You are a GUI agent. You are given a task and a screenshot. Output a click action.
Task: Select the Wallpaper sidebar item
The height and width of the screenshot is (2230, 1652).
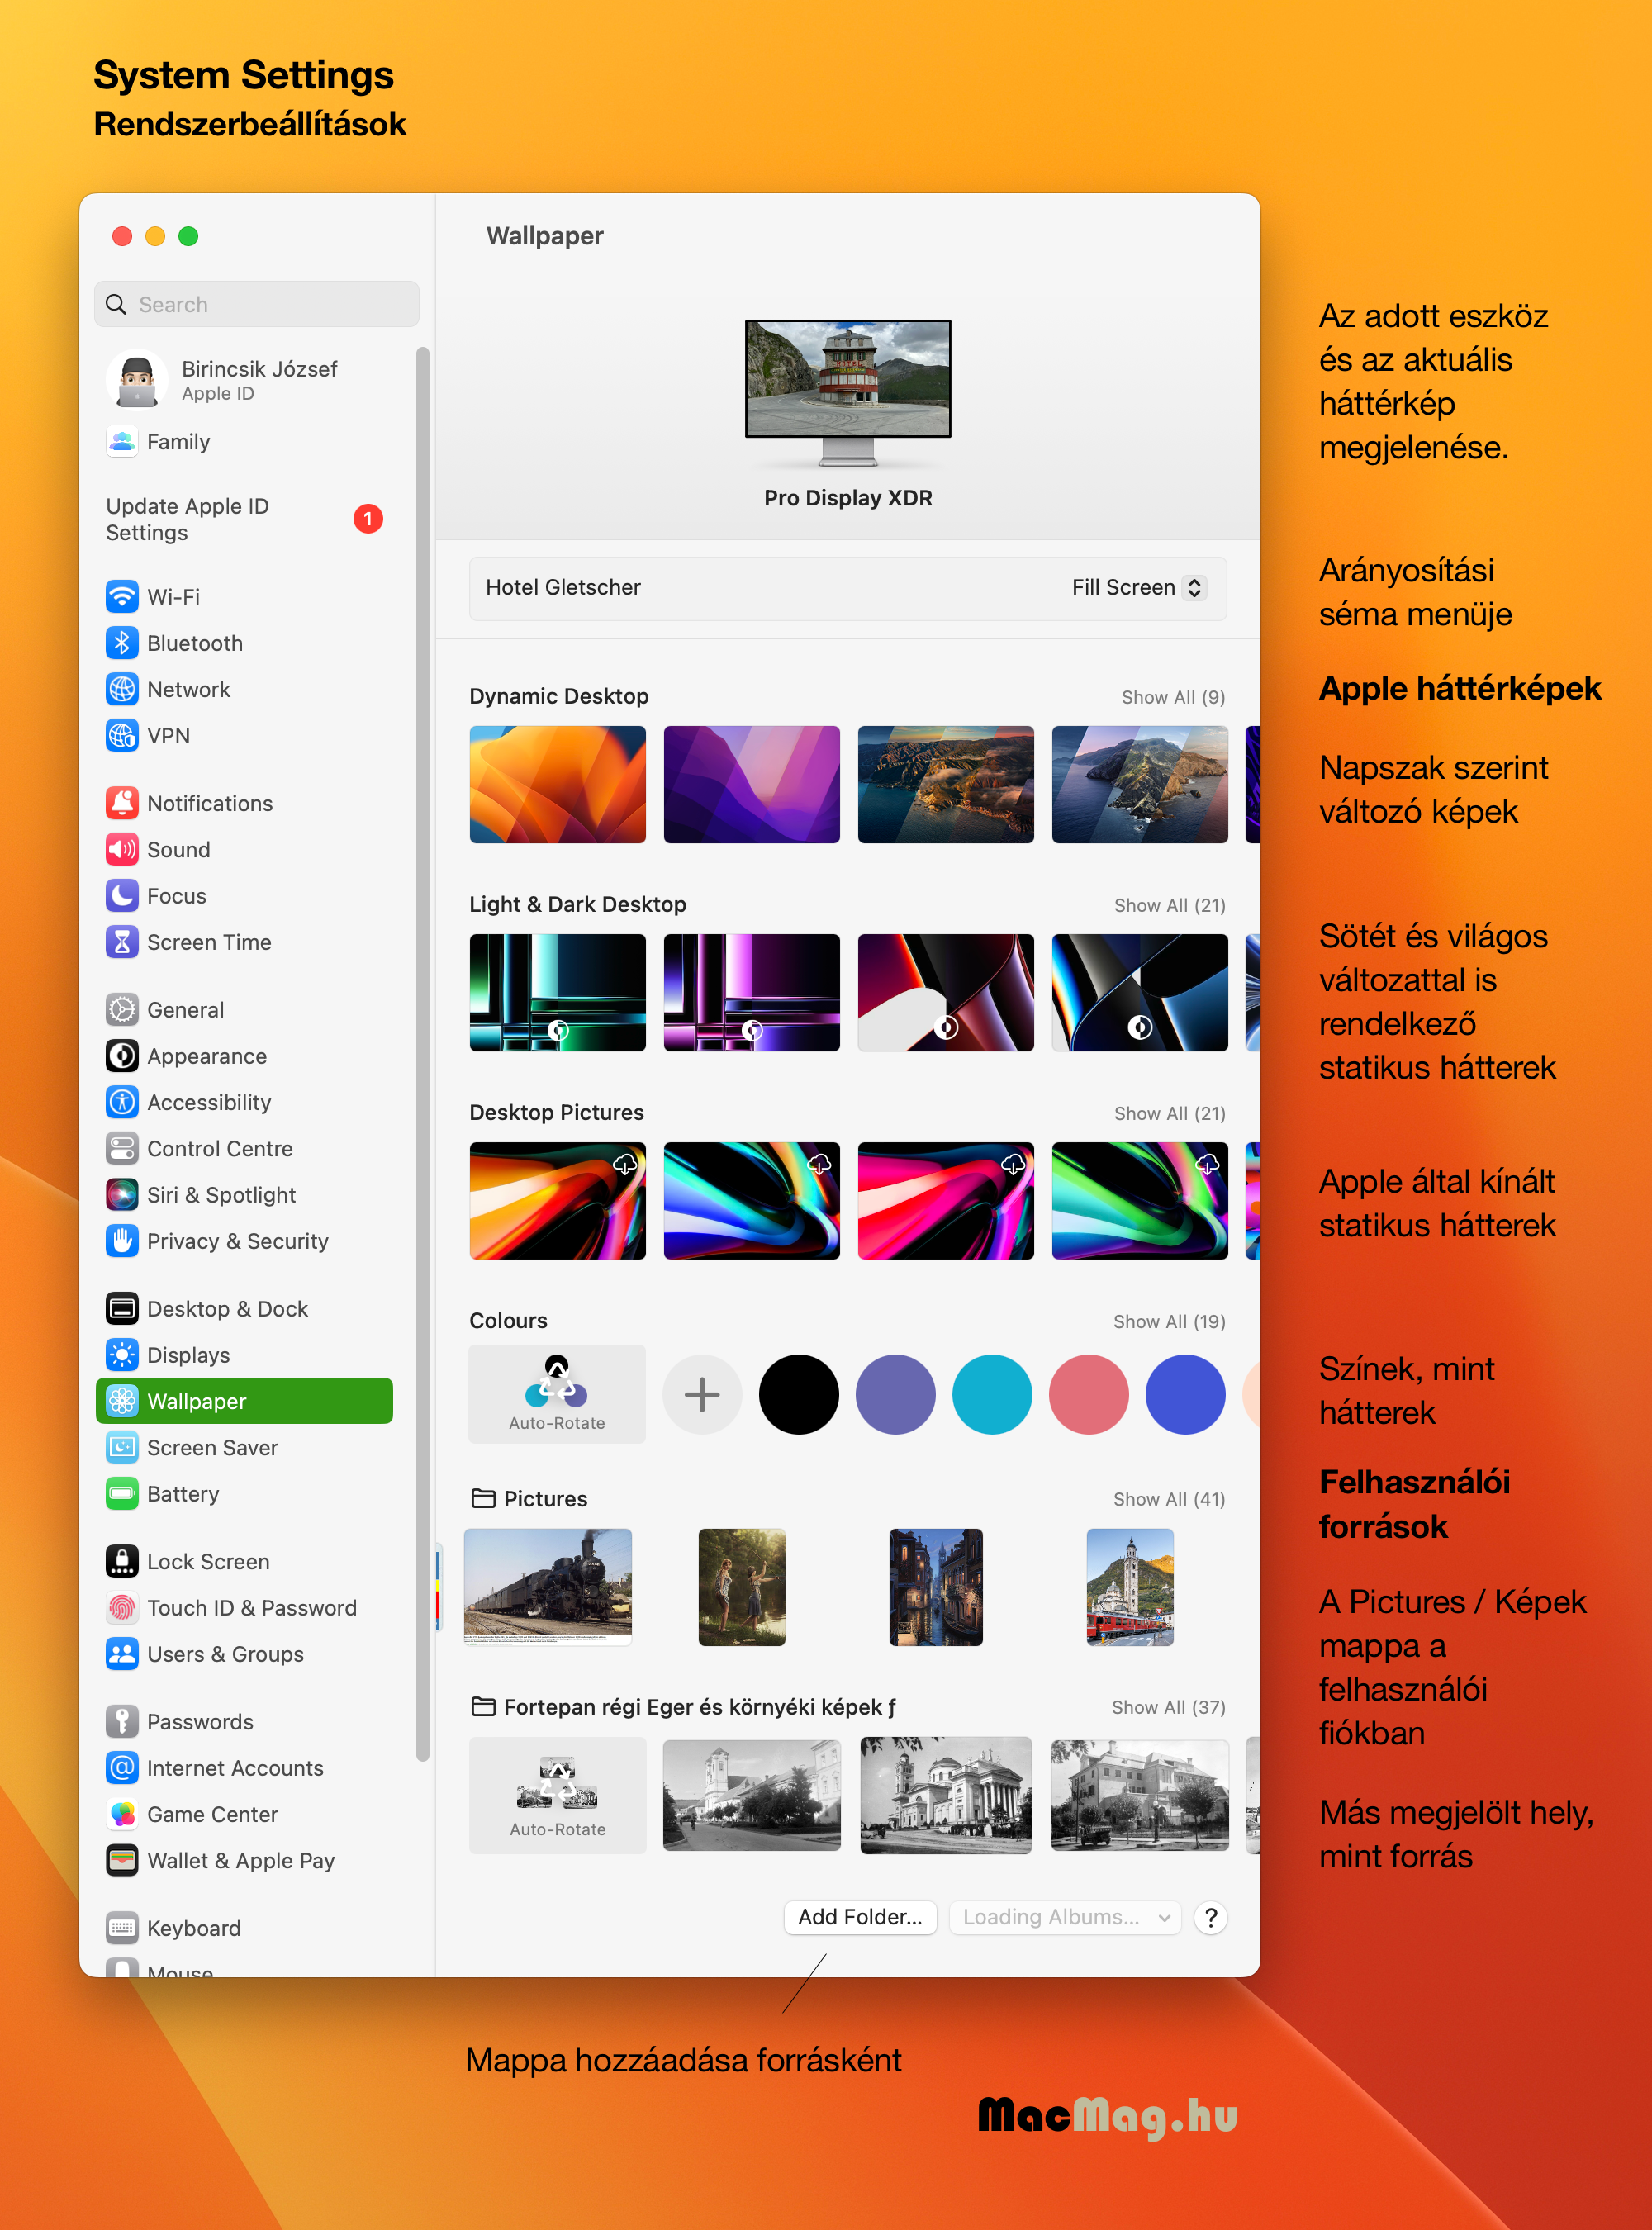(244, 1401)
